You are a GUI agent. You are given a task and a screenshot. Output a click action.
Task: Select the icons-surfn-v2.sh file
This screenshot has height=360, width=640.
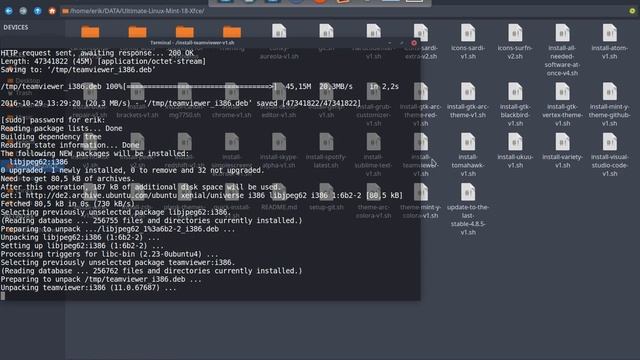tap(515, 42)
